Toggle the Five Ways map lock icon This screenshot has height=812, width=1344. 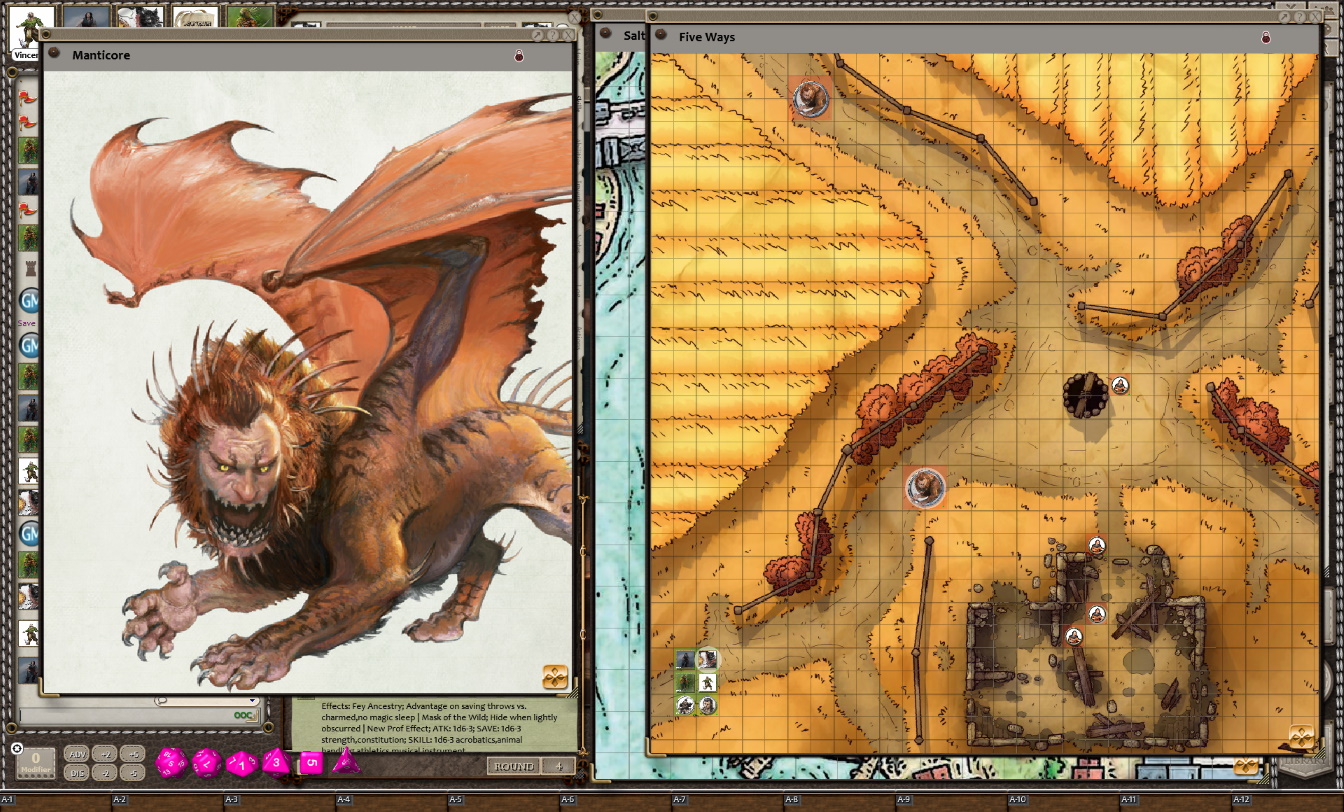(1265, 38)
